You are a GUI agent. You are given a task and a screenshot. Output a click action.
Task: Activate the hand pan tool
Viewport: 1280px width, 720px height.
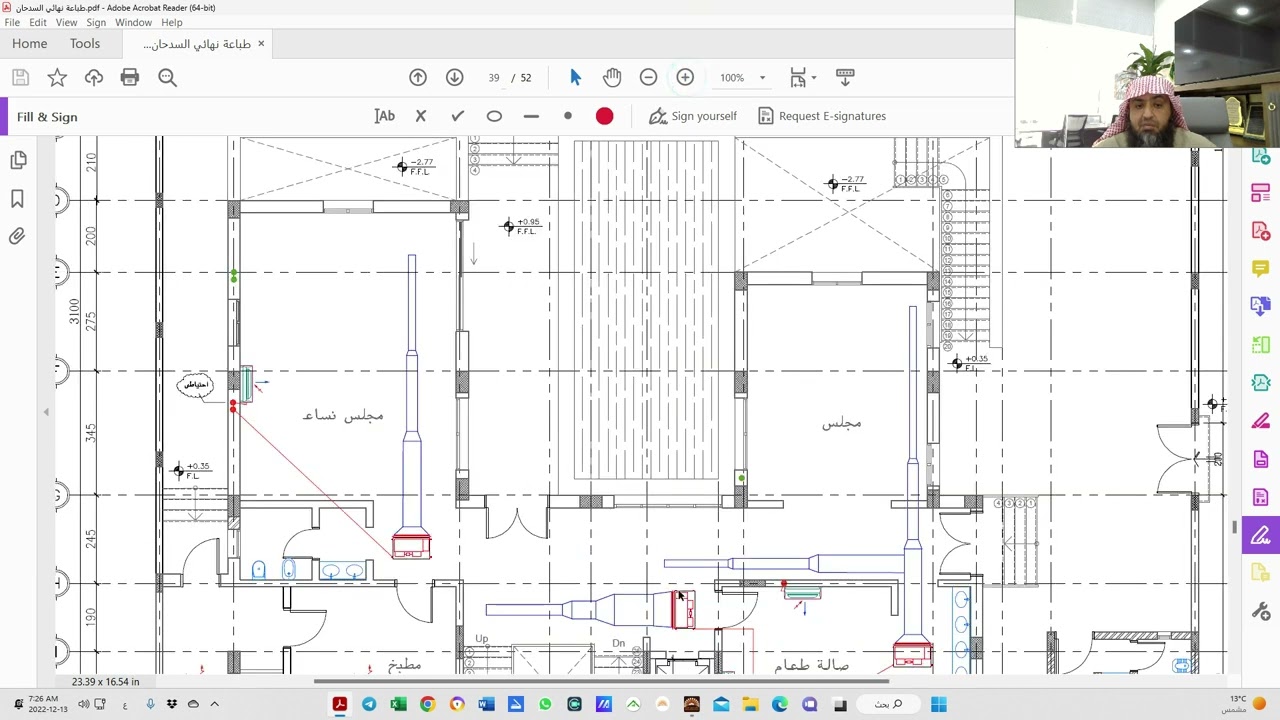[612, 77]
